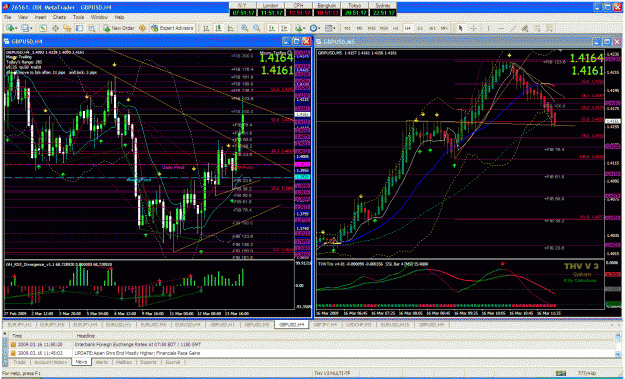625x379 pixels.
Task: Open the Alerts terminal tab
Action: 102,362
